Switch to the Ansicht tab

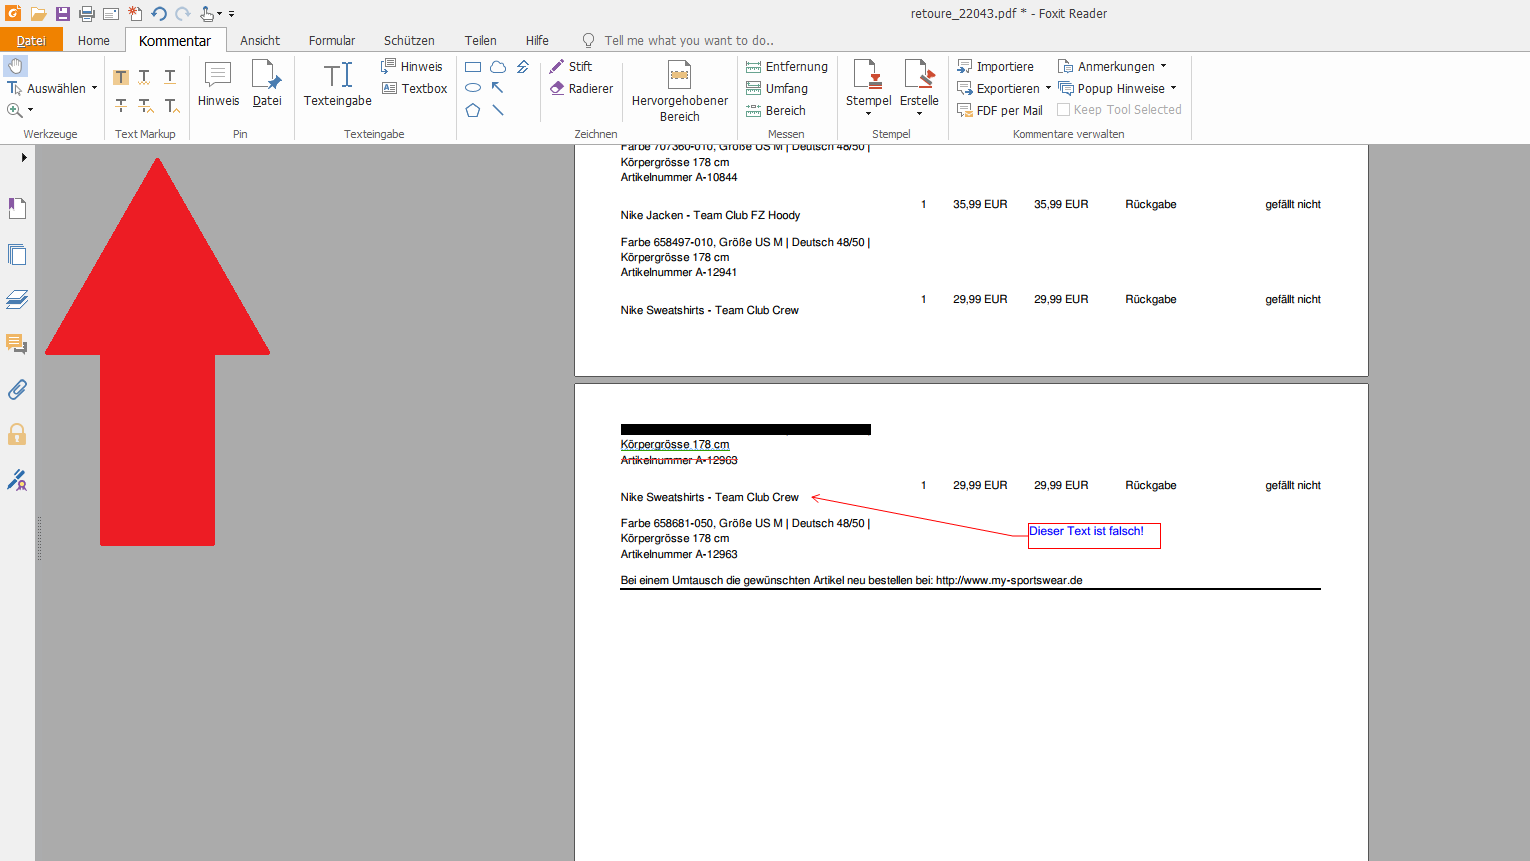tap(260, 41)
